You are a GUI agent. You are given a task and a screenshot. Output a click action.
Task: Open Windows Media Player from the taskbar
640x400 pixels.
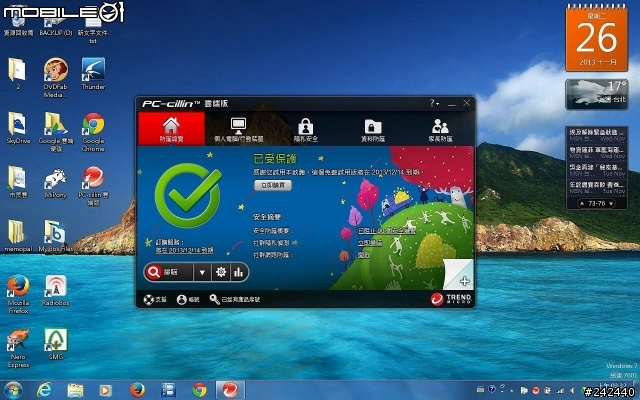106,391
